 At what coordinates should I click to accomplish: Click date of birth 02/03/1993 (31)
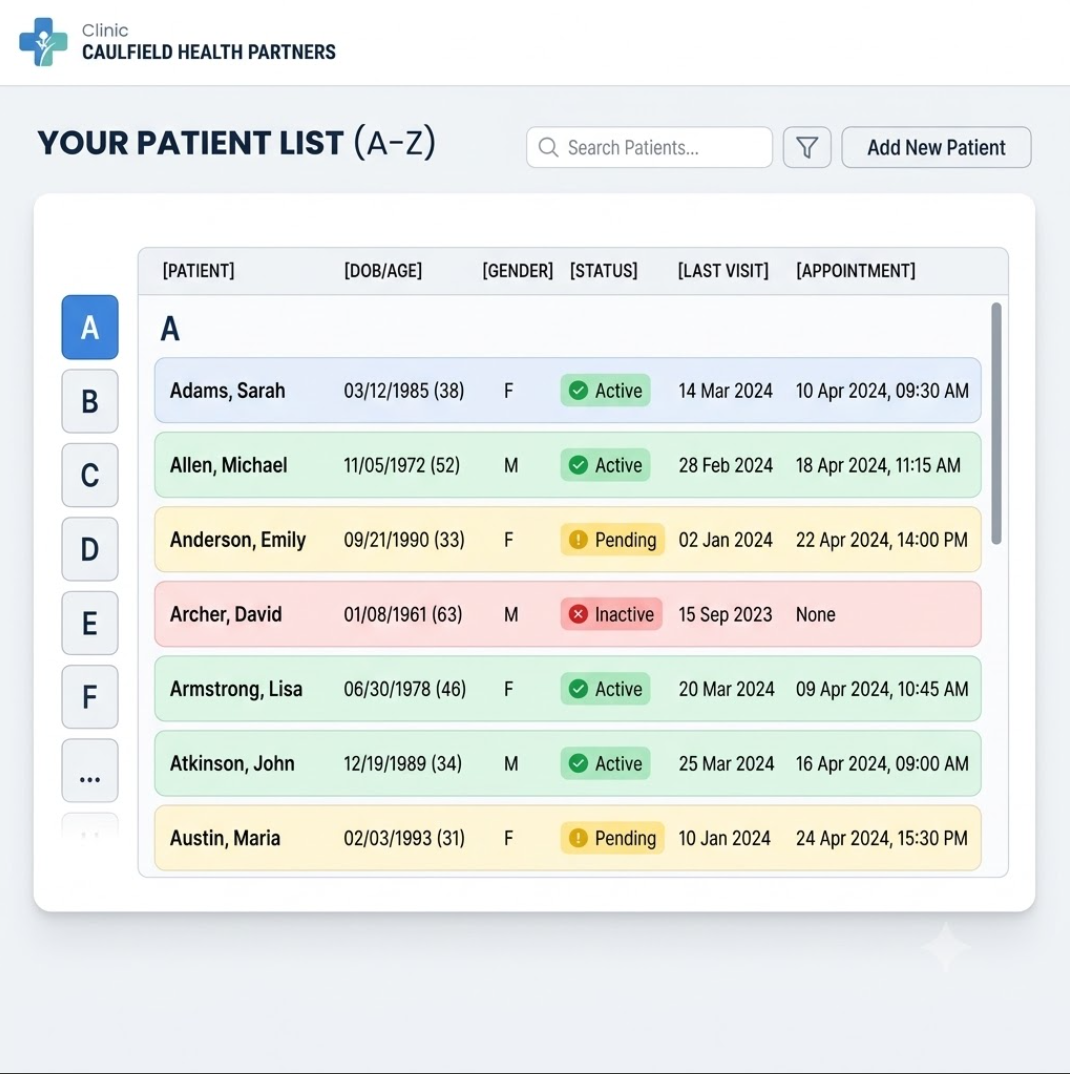pyautogui.click(x=404, y=839)
